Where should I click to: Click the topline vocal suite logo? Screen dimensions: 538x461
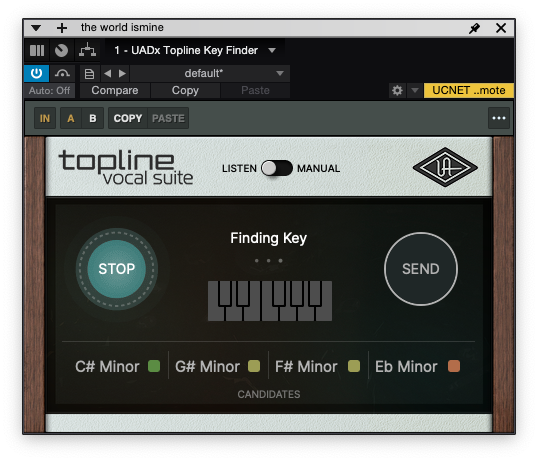pyautogui.click(x=126, y=168)
